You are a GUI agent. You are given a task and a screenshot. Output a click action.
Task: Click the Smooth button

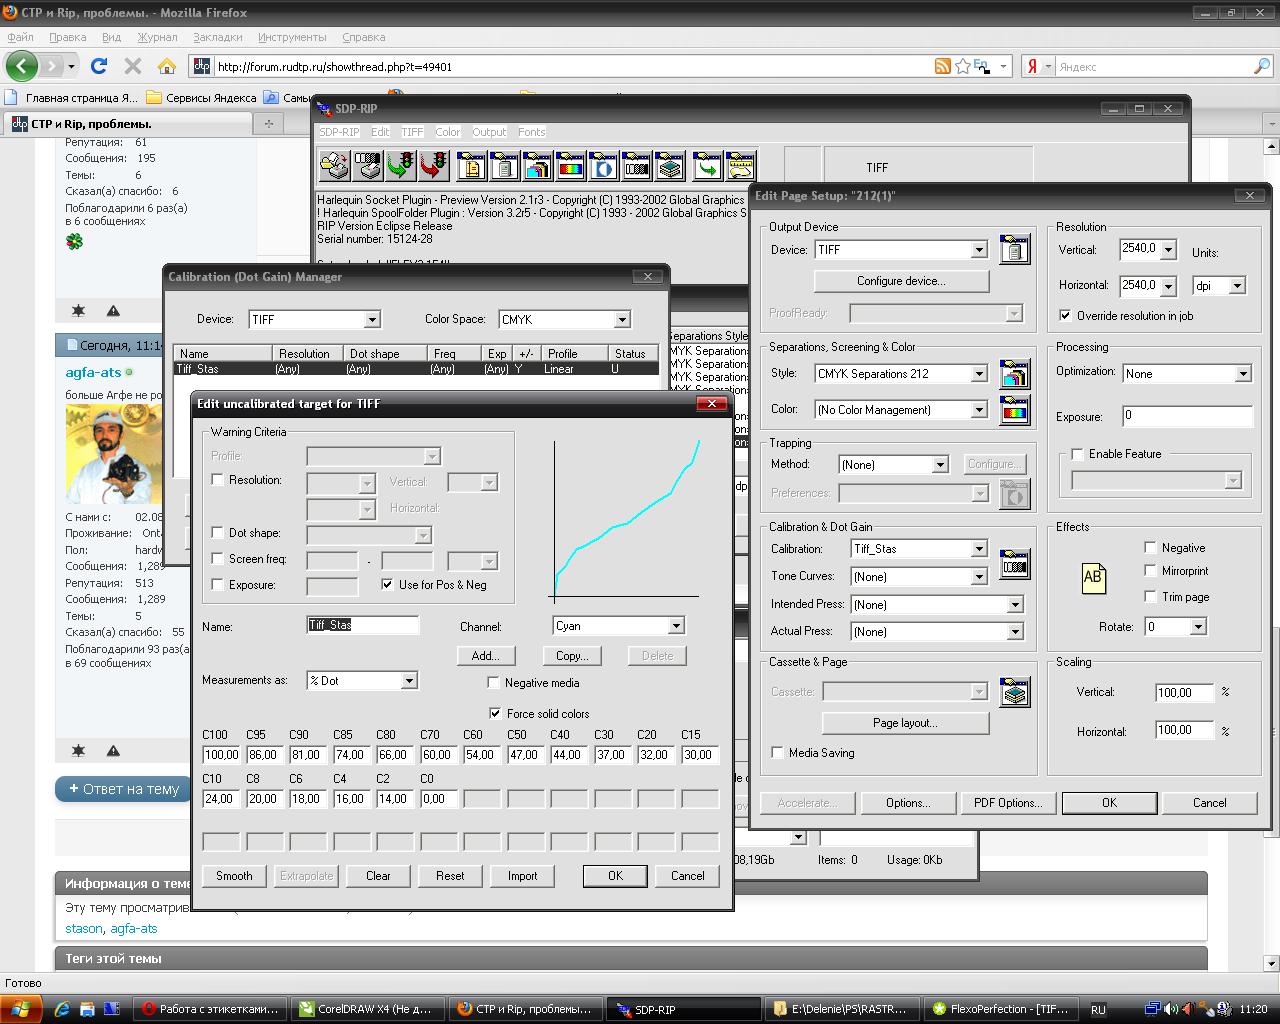234,876
